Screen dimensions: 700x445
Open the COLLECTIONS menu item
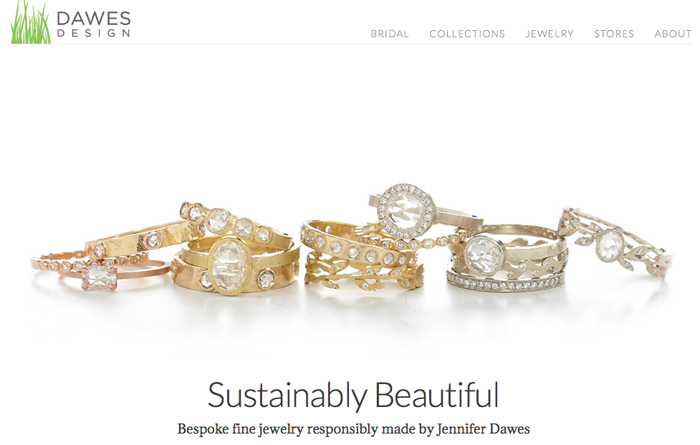pos(467,34)
